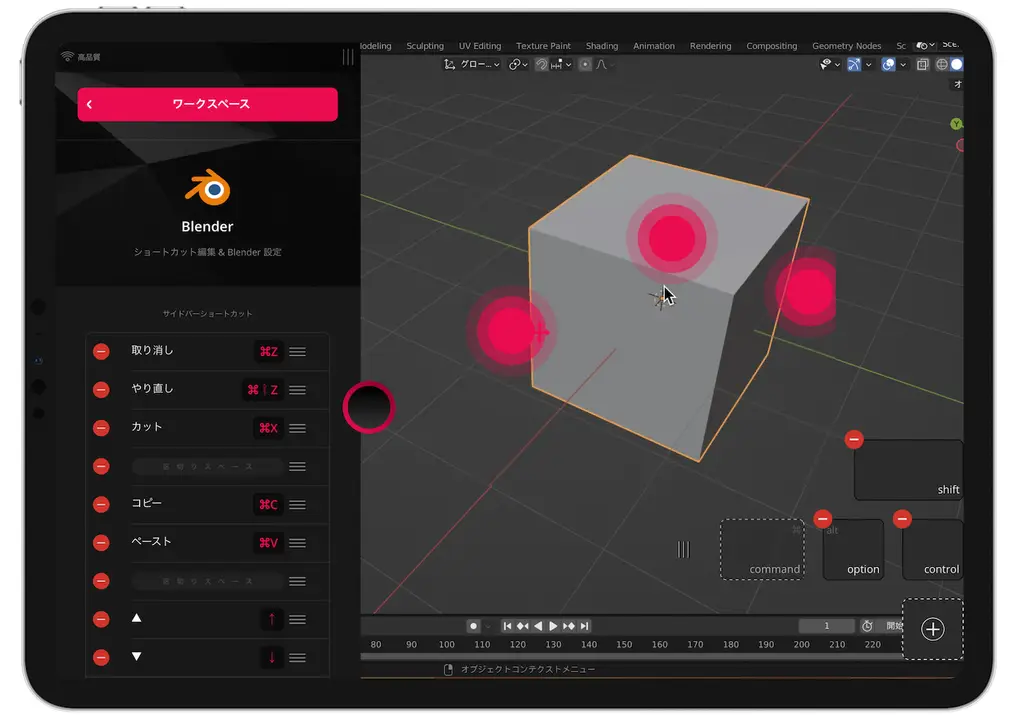The height and width of the screenshot is (720, 1016).
Task: Toggle the snapping magnet icon in the toolbar
Action: pos(542,64)
